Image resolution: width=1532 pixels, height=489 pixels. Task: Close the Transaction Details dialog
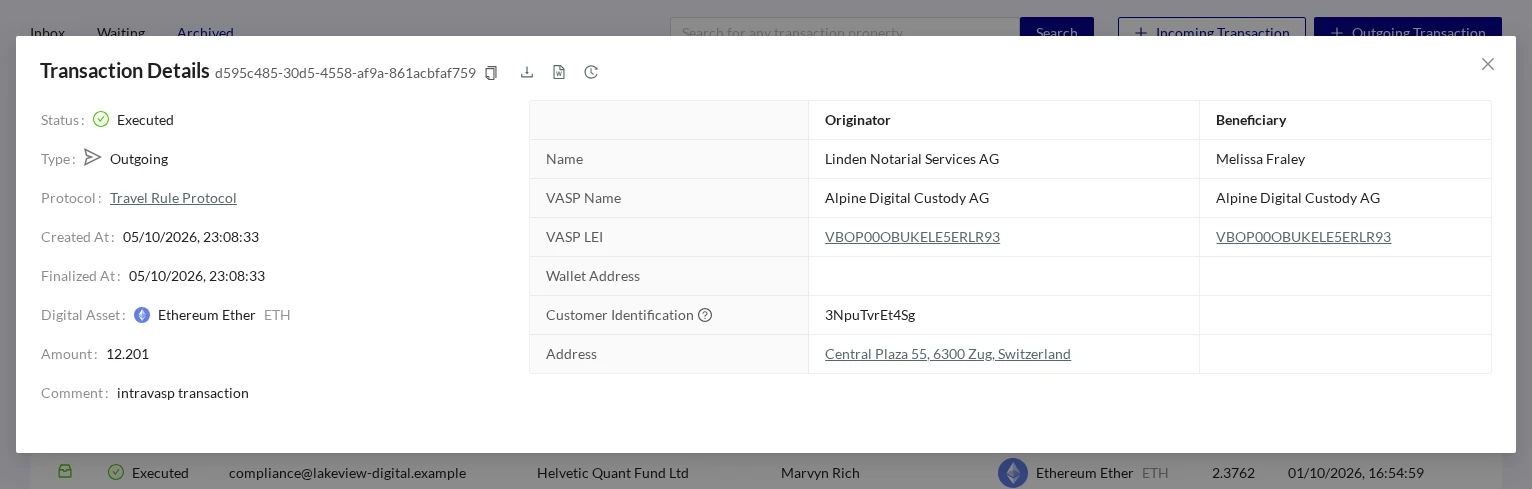click(1488, 64)
